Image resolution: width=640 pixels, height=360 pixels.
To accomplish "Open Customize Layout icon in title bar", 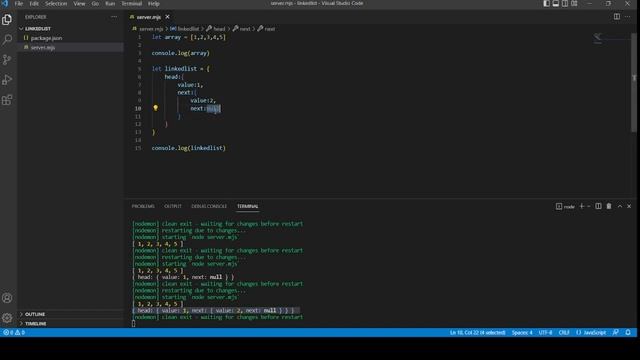I will coord(574,4).
